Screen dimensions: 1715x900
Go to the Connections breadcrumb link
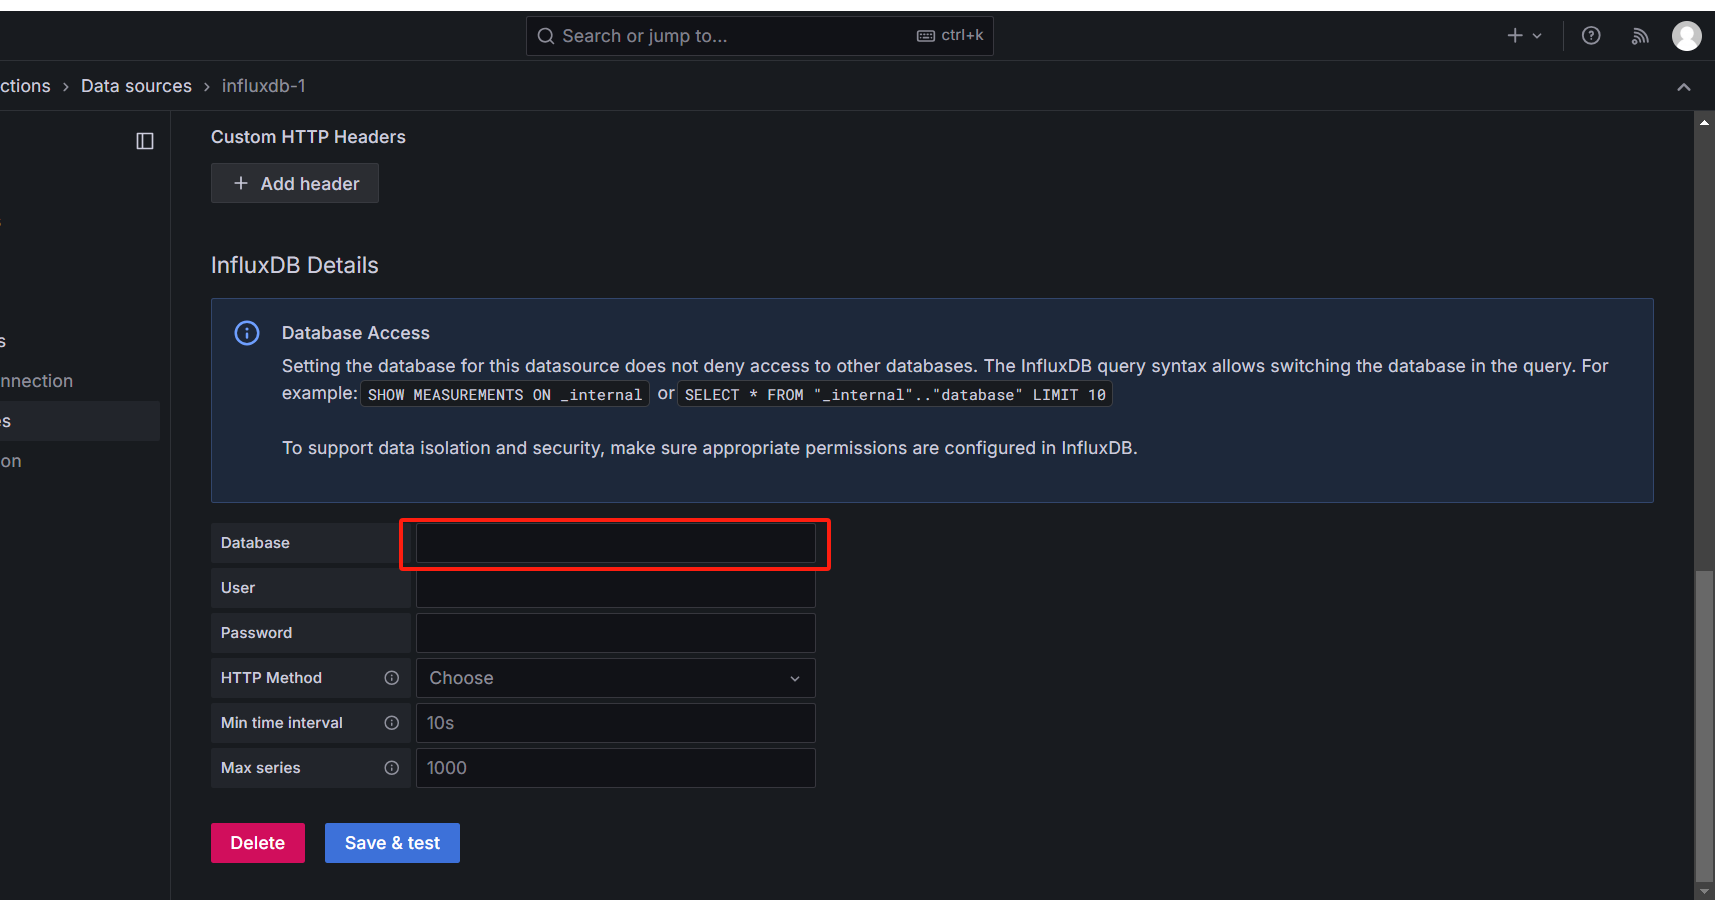tap(25, 86)
